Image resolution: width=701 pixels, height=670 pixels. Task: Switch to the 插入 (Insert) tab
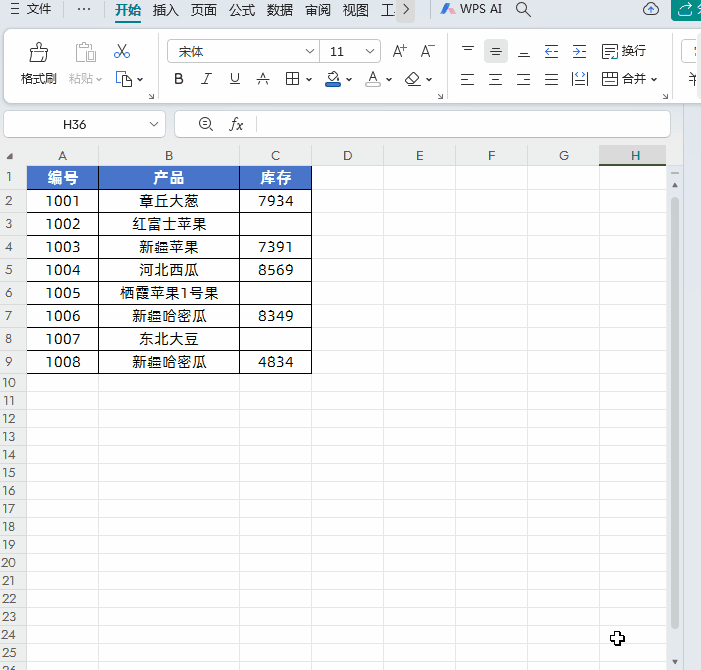[166, 10]
